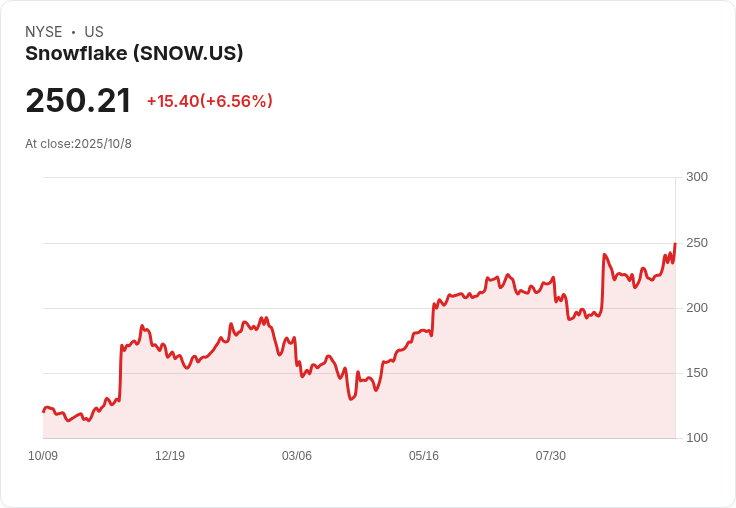Click the +15.40(+6.56%) price change
The height and width of the screenshot is (508, 736).
[209, 101]
